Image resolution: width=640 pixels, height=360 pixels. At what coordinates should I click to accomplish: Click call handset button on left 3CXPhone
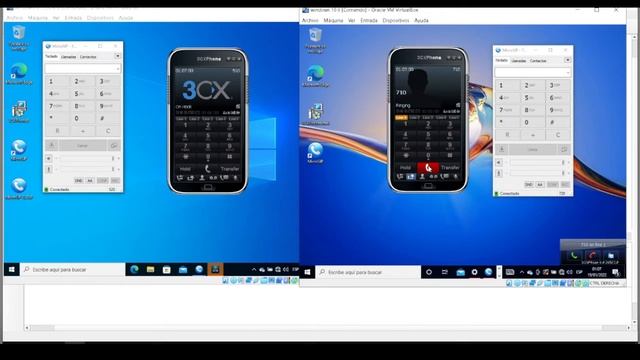coord(207,169)
